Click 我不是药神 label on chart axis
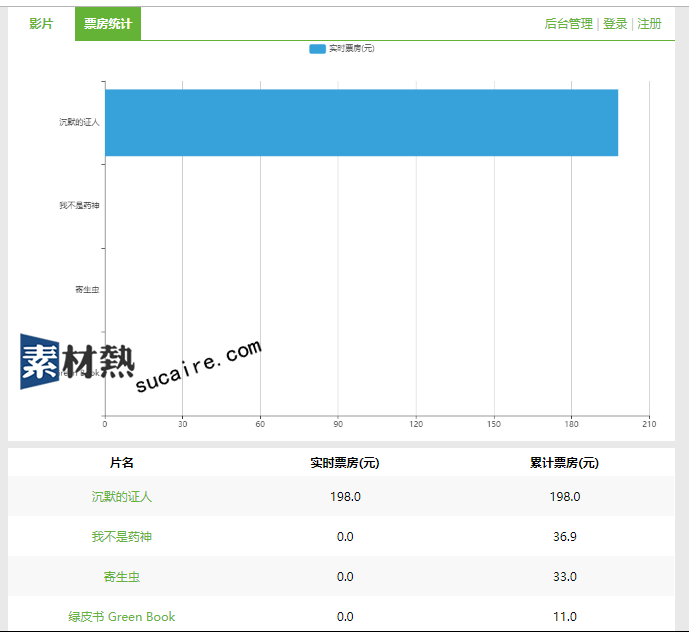 pyautogui.click(x=79, y=206)
